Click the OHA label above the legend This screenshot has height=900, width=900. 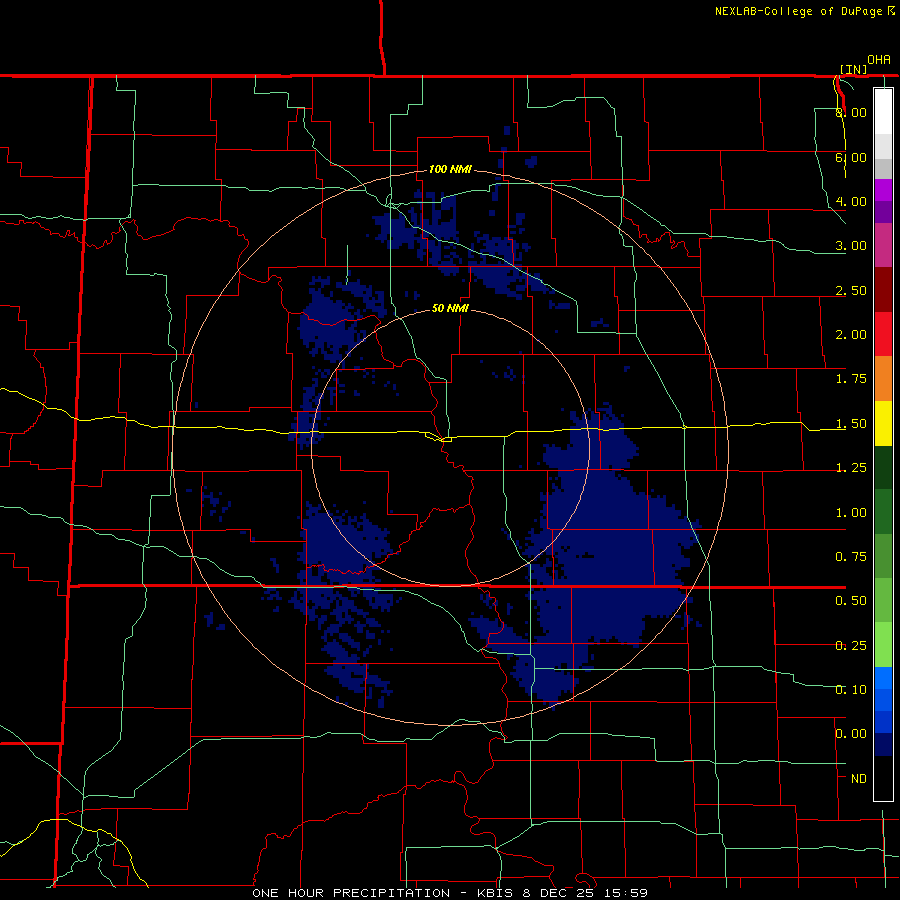(x=879, y=60)
